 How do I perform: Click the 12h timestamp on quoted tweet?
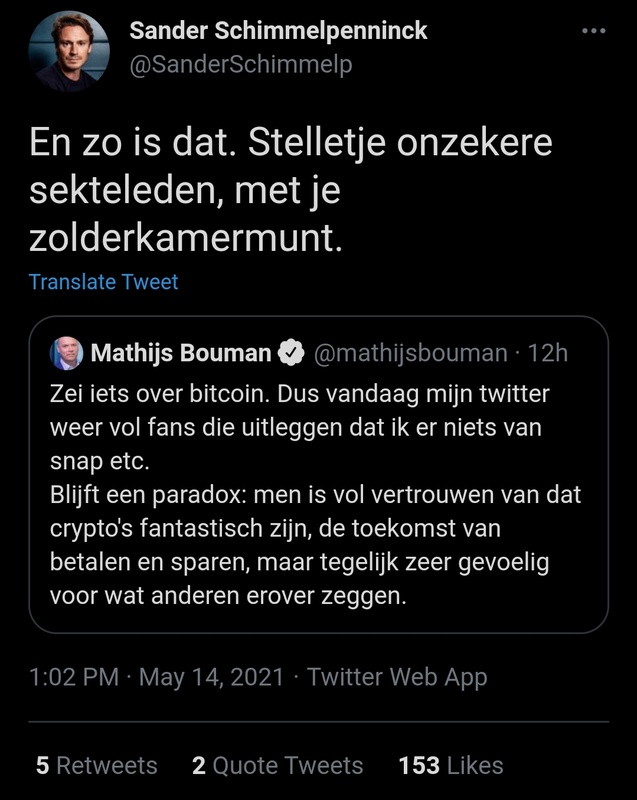tap(548, 353)
